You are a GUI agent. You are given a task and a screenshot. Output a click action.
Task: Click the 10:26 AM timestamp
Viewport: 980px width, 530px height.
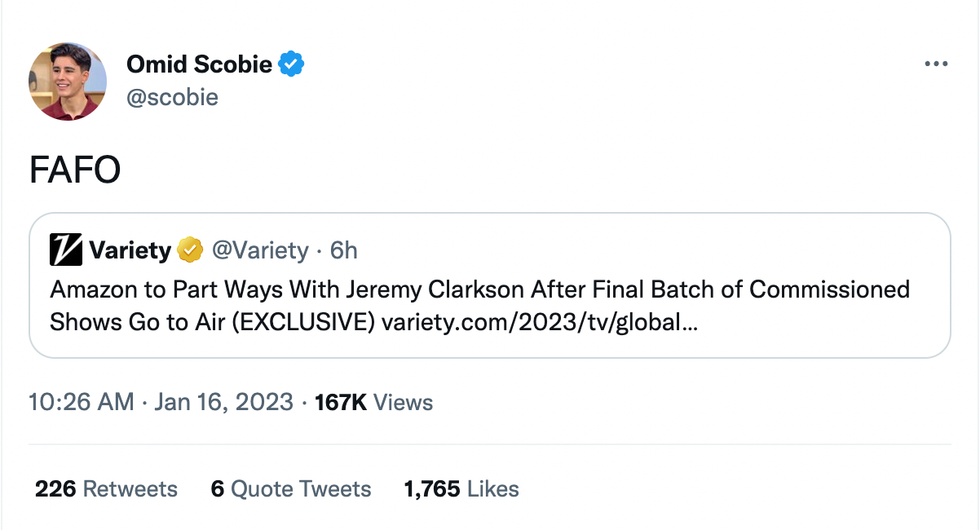81,403
